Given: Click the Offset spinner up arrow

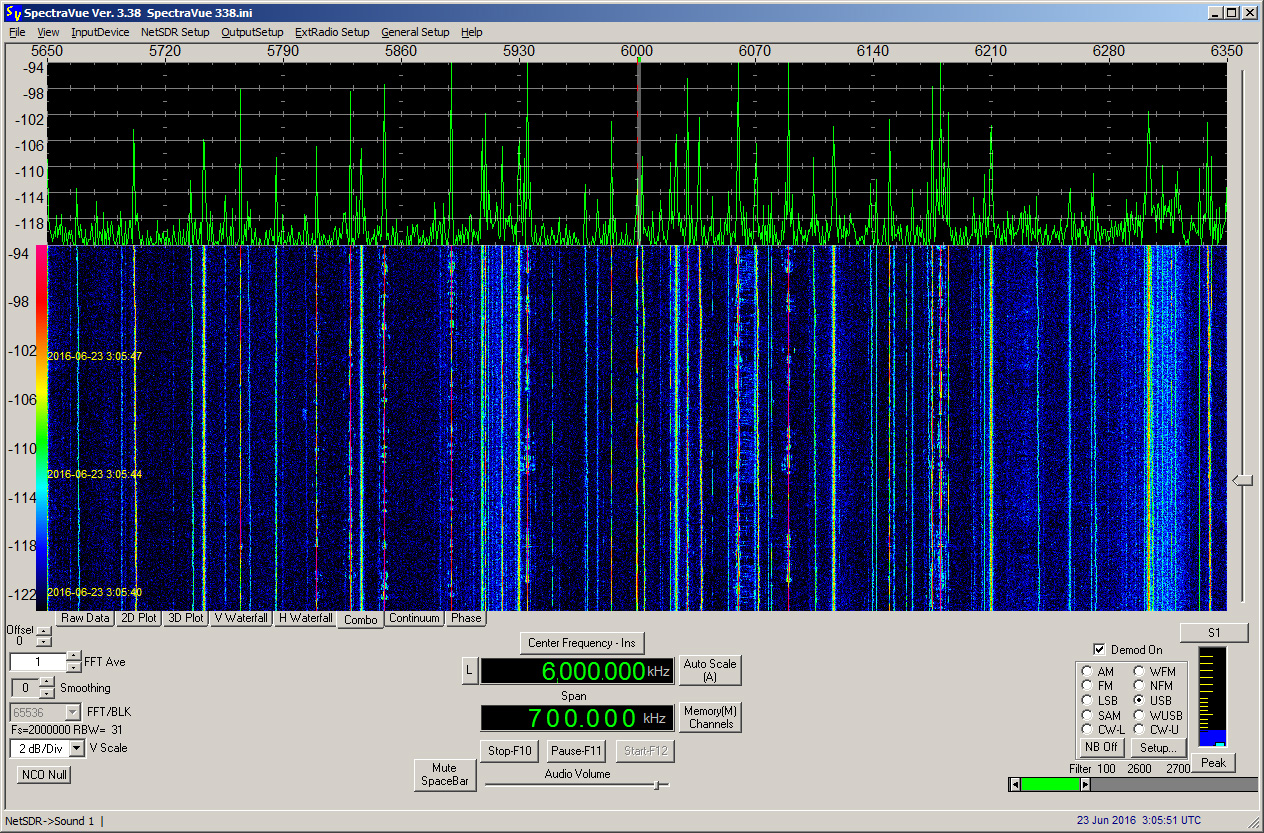Looking at the screenshot, I should 43,631.
